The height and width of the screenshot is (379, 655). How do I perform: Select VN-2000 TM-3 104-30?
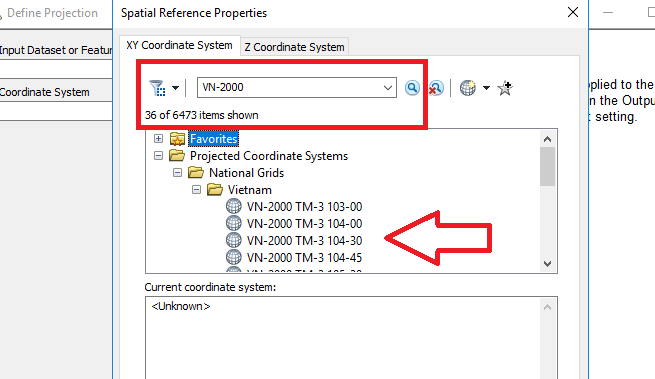305,241
